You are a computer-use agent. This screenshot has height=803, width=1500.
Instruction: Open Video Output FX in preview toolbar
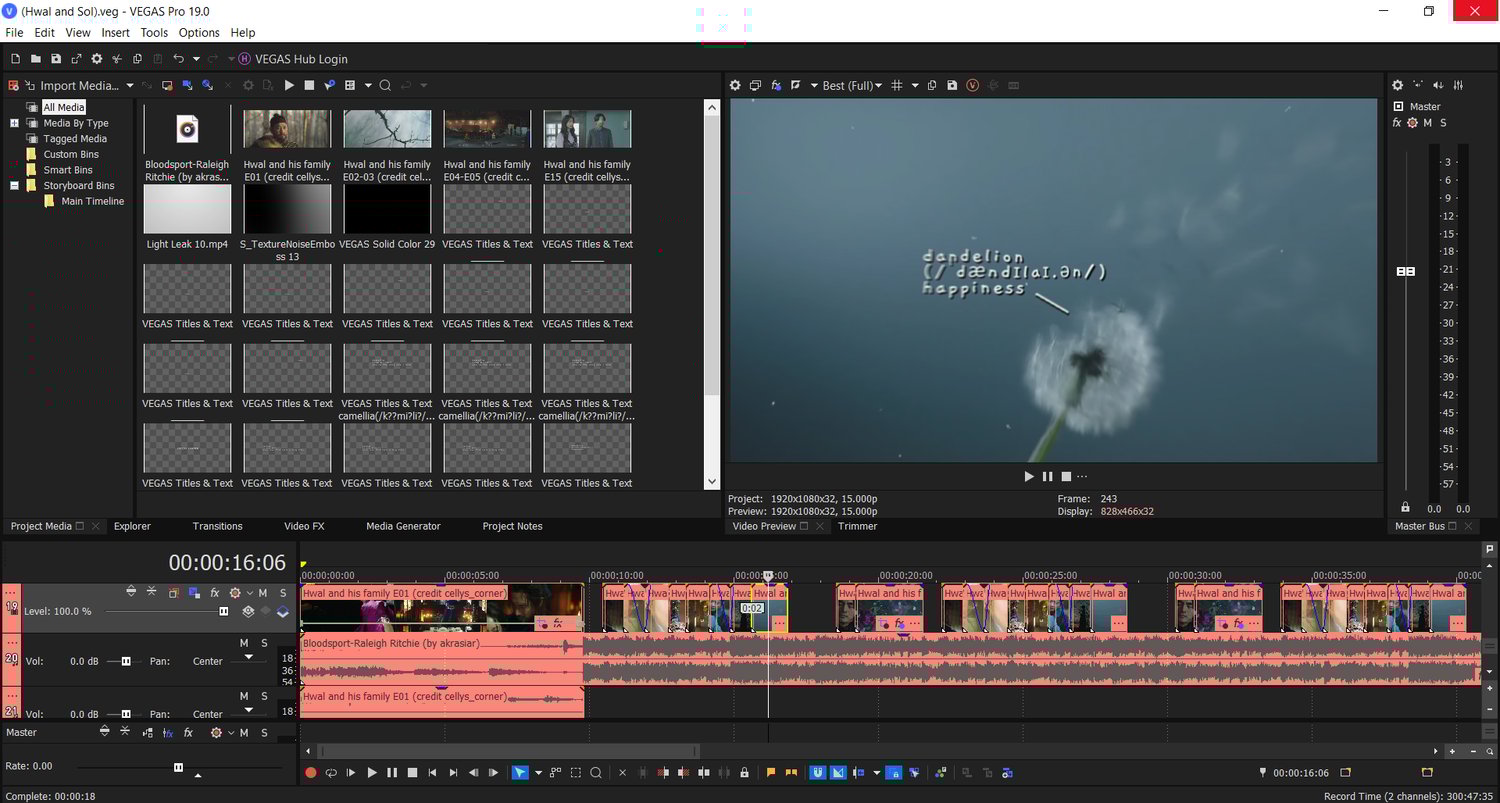[776, 86]
